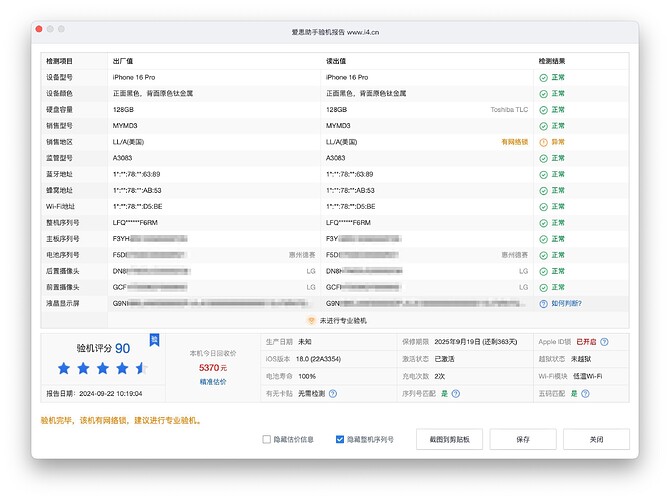Click 截图到剪贴板 button

(450, 439)
